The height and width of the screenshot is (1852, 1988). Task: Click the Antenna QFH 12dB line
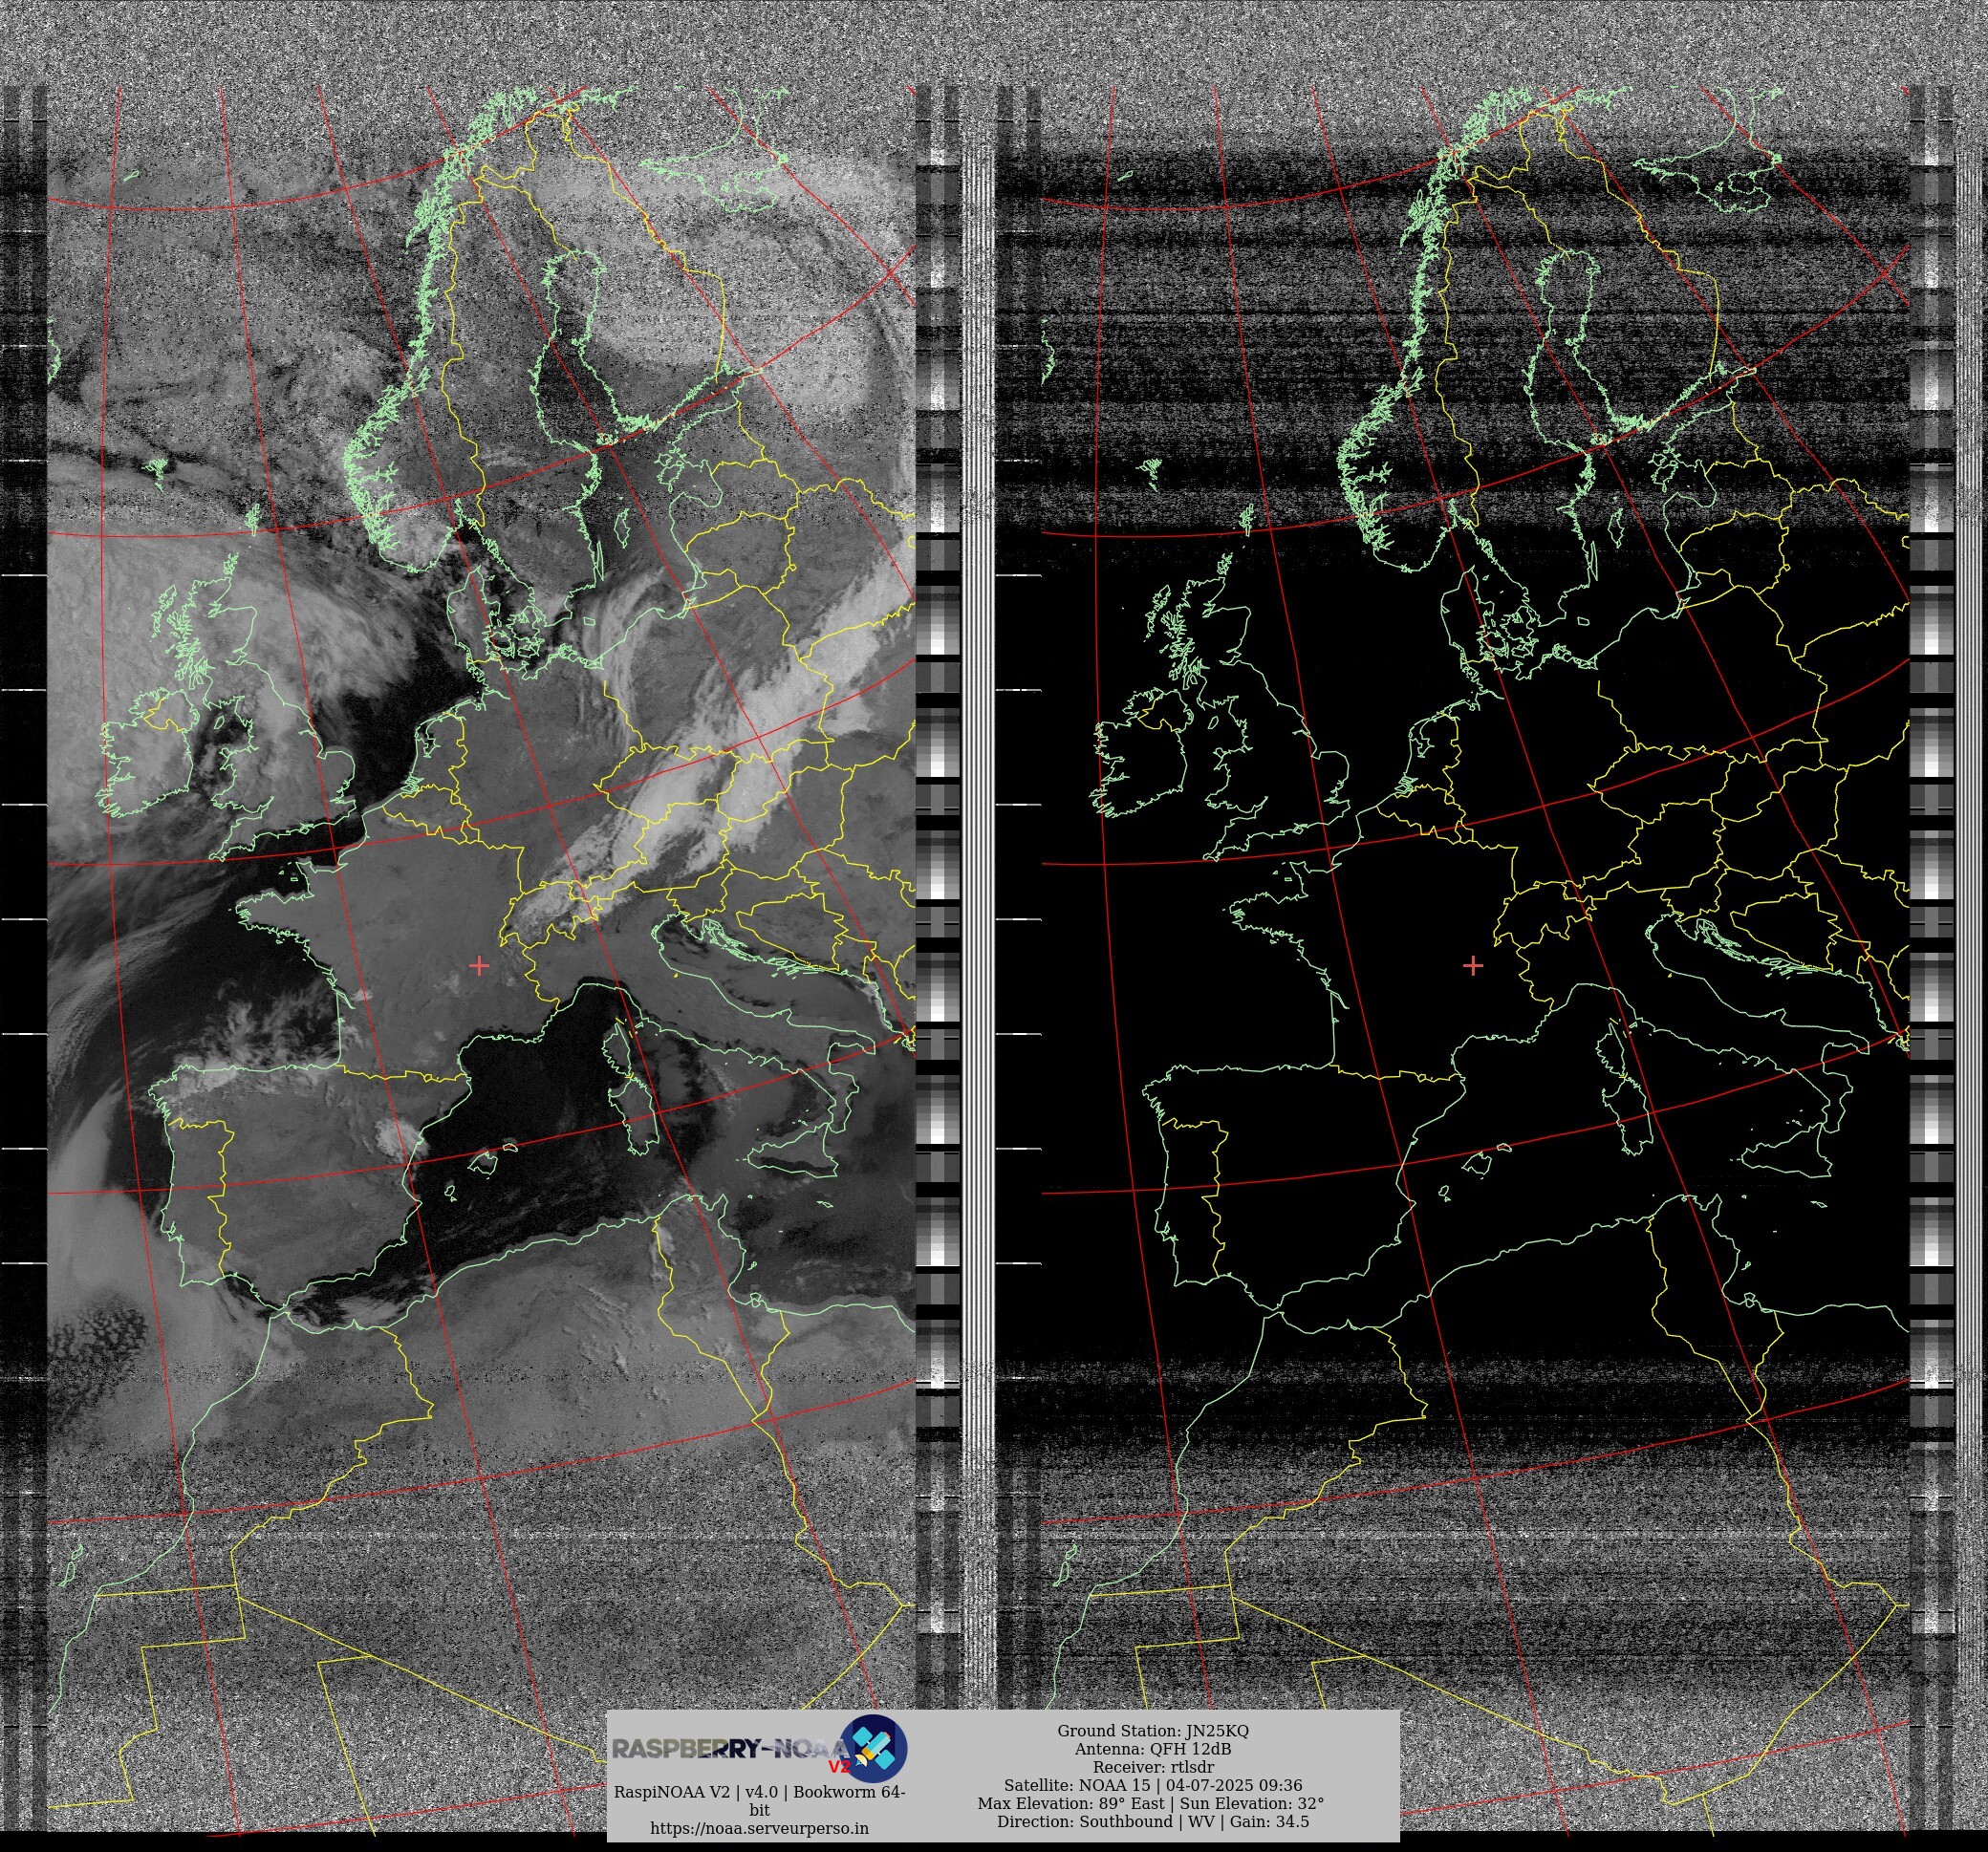1152,1748
